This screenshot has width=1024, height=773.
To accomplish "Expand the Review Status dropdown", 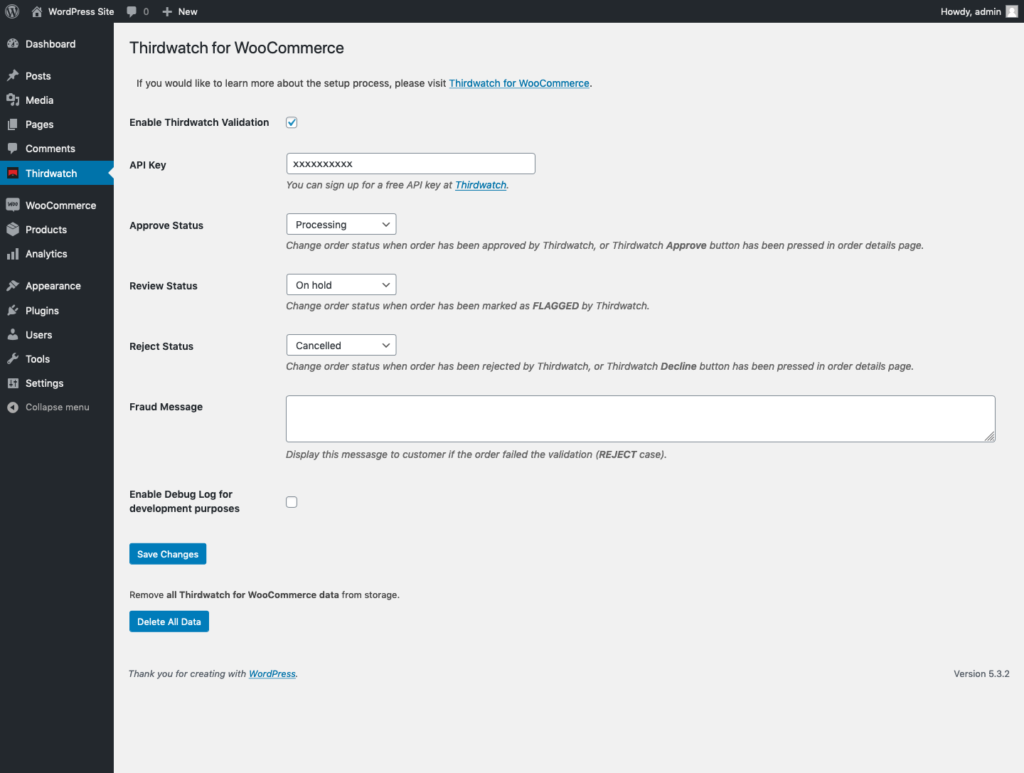I will pos(341,285).
